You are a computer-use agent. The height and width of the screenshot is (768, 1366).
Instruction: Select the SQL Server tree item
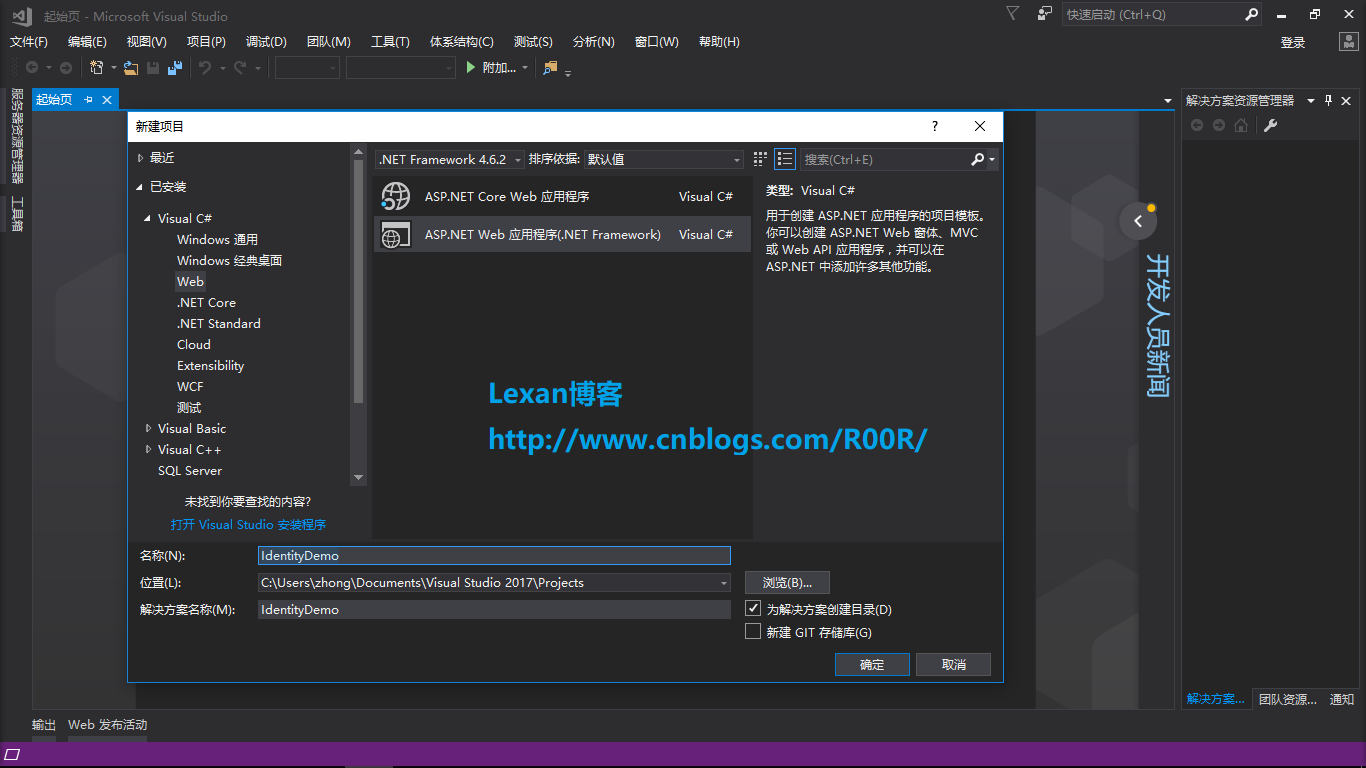click(x=190, y=470)
